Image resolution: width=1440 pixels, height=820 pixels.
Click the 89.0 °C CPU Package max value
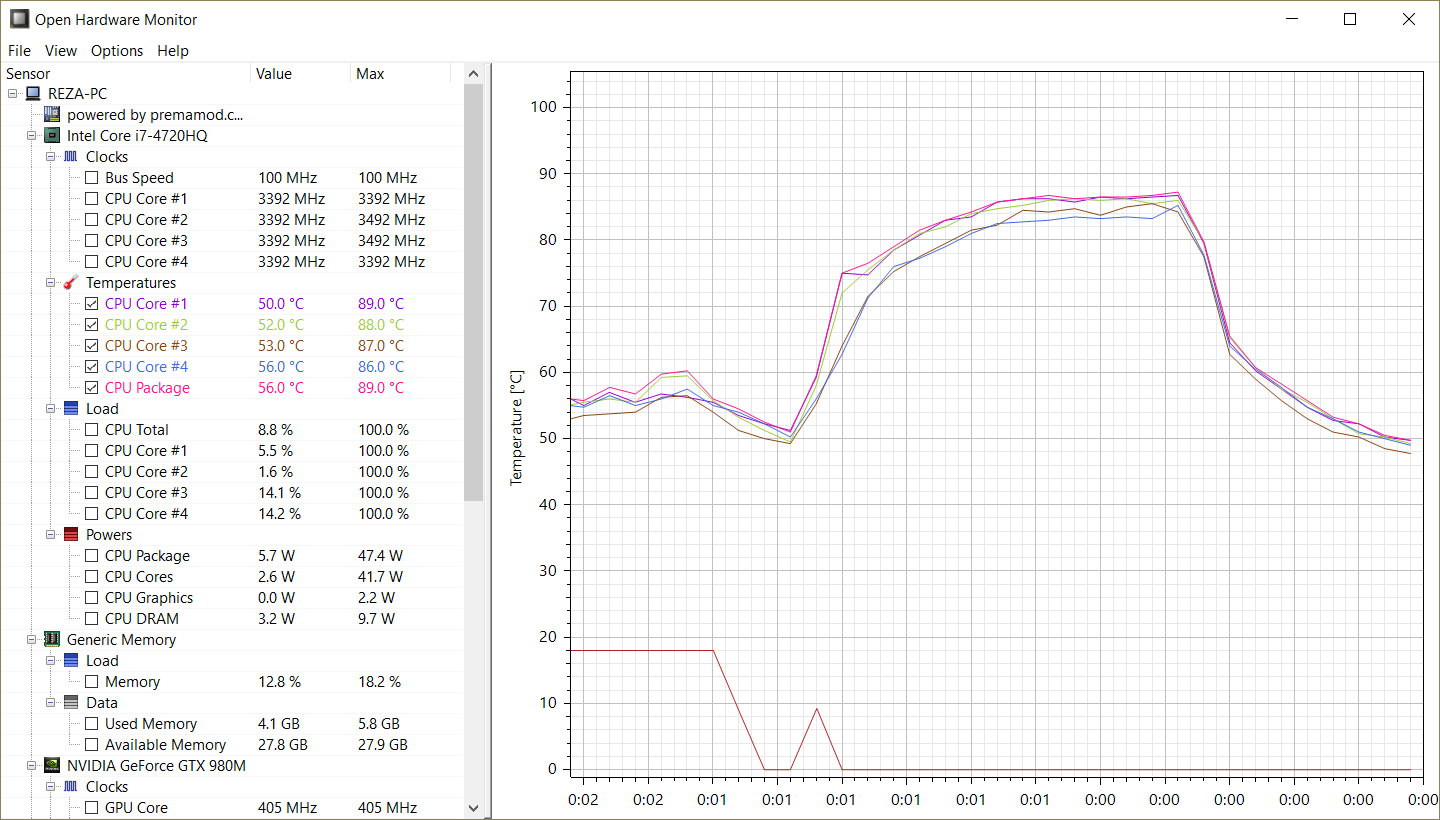[381, 387]
